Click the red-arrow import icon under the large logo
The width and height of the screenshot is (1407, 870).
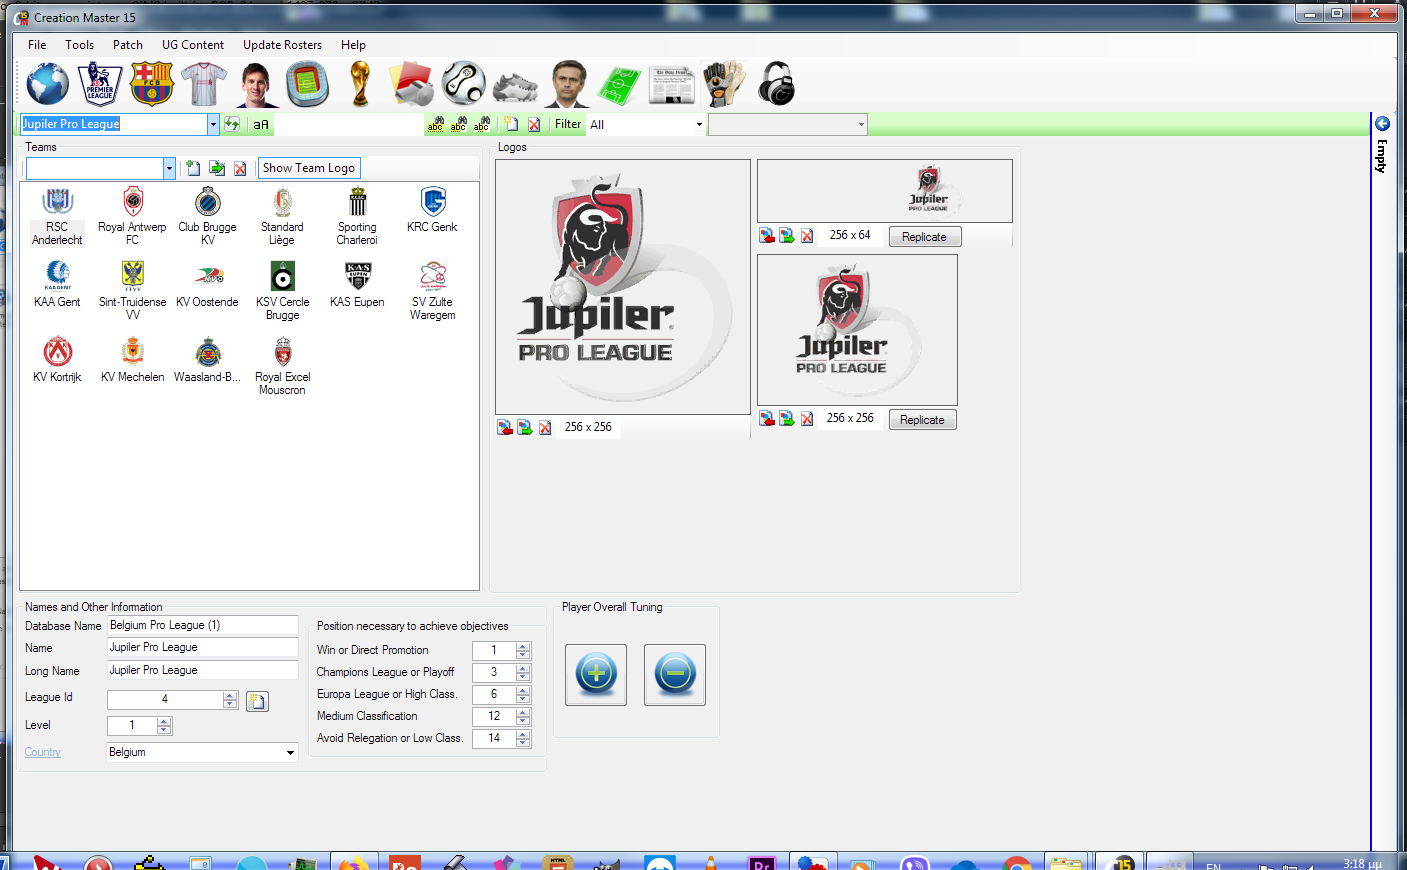tap(505, 427)
